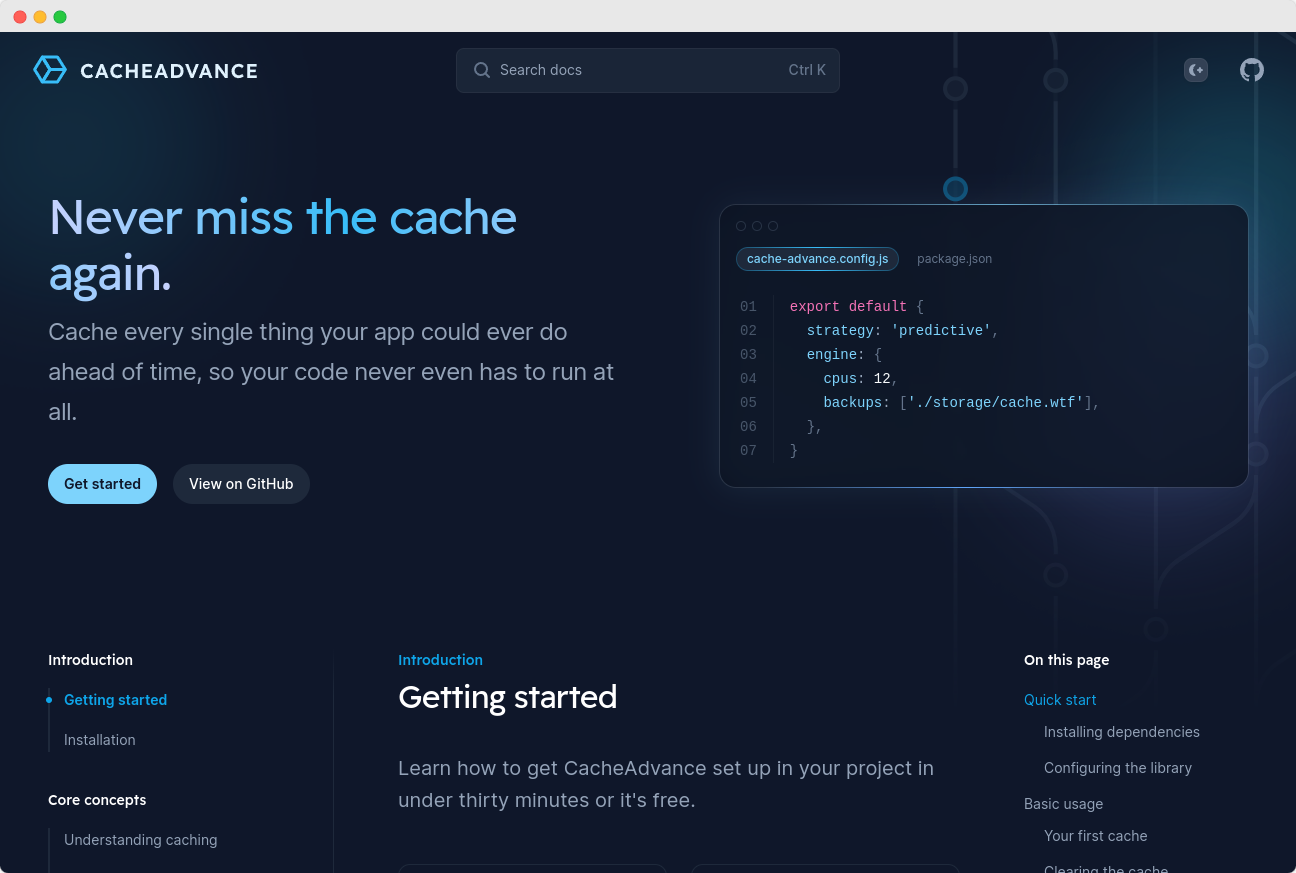
Task: Go to Your first cache section
Action: point(1095,836)
